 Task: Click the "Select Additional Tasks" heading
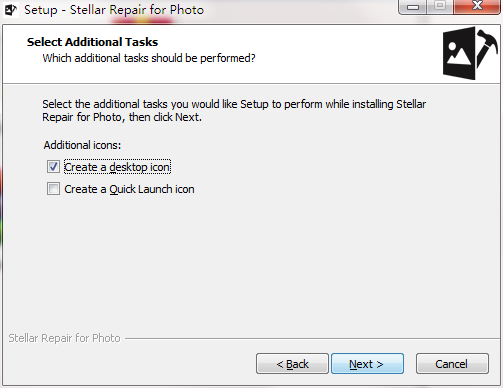(92, 42)
